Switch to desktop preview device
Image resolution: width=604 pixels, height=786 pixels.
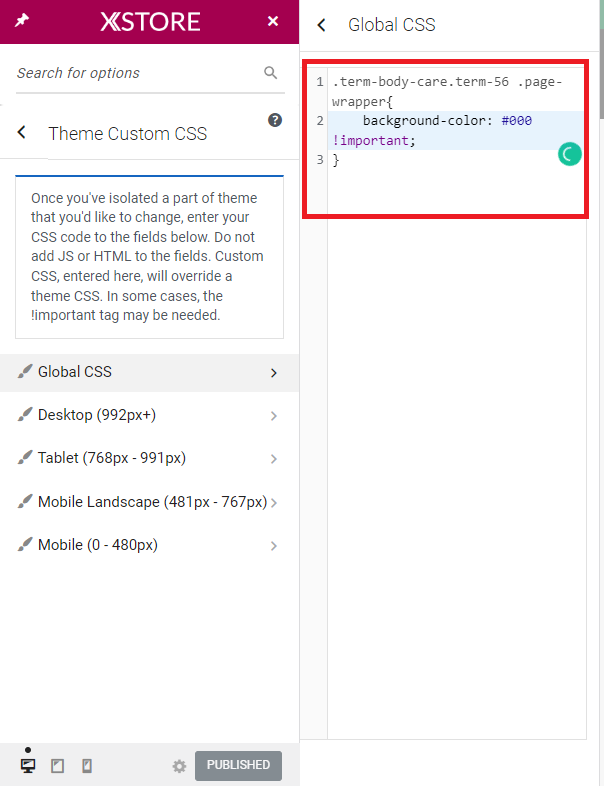tap(28, 765)
